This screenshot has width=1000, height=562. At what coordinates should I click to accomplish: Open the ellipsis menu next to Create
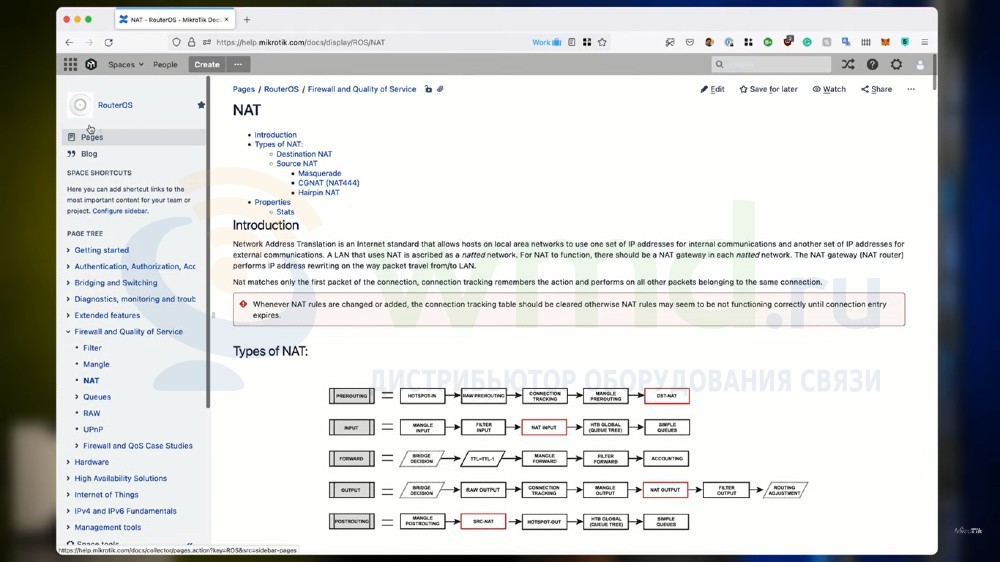click(x=238, y=64)
